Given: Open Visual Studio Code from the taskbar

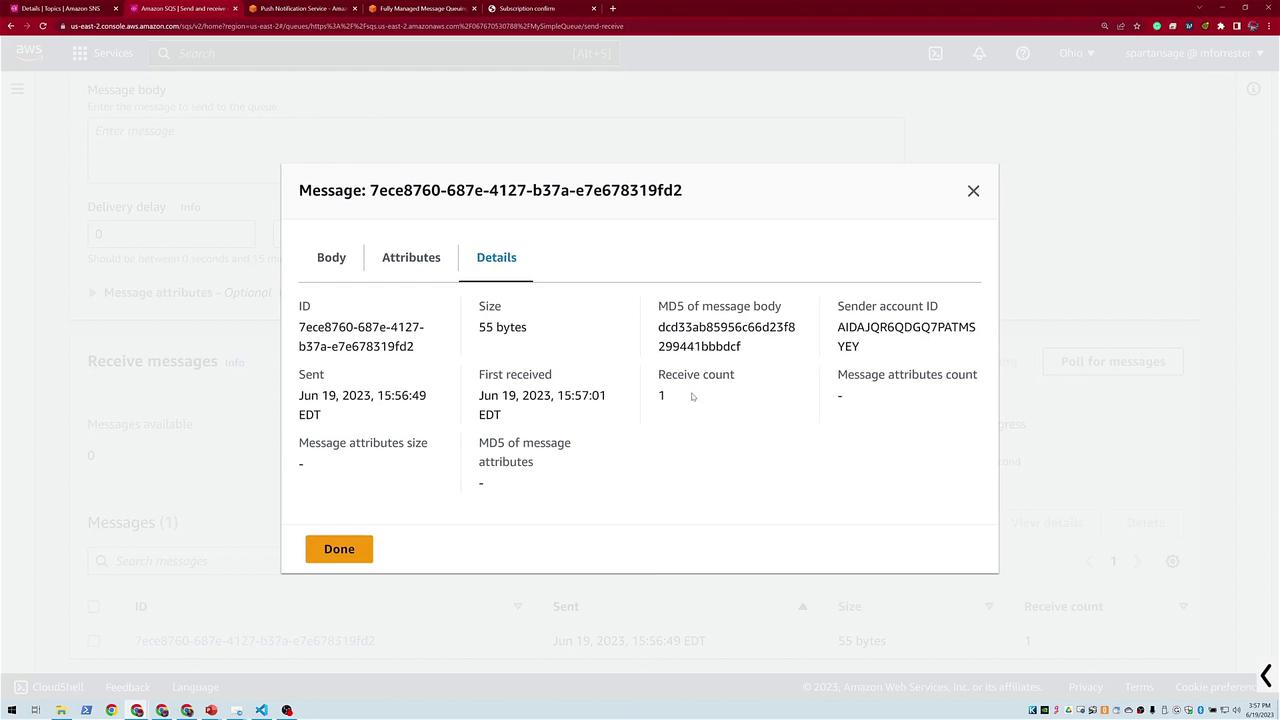Looking at the screenshot, I should (x=261, y=710).
